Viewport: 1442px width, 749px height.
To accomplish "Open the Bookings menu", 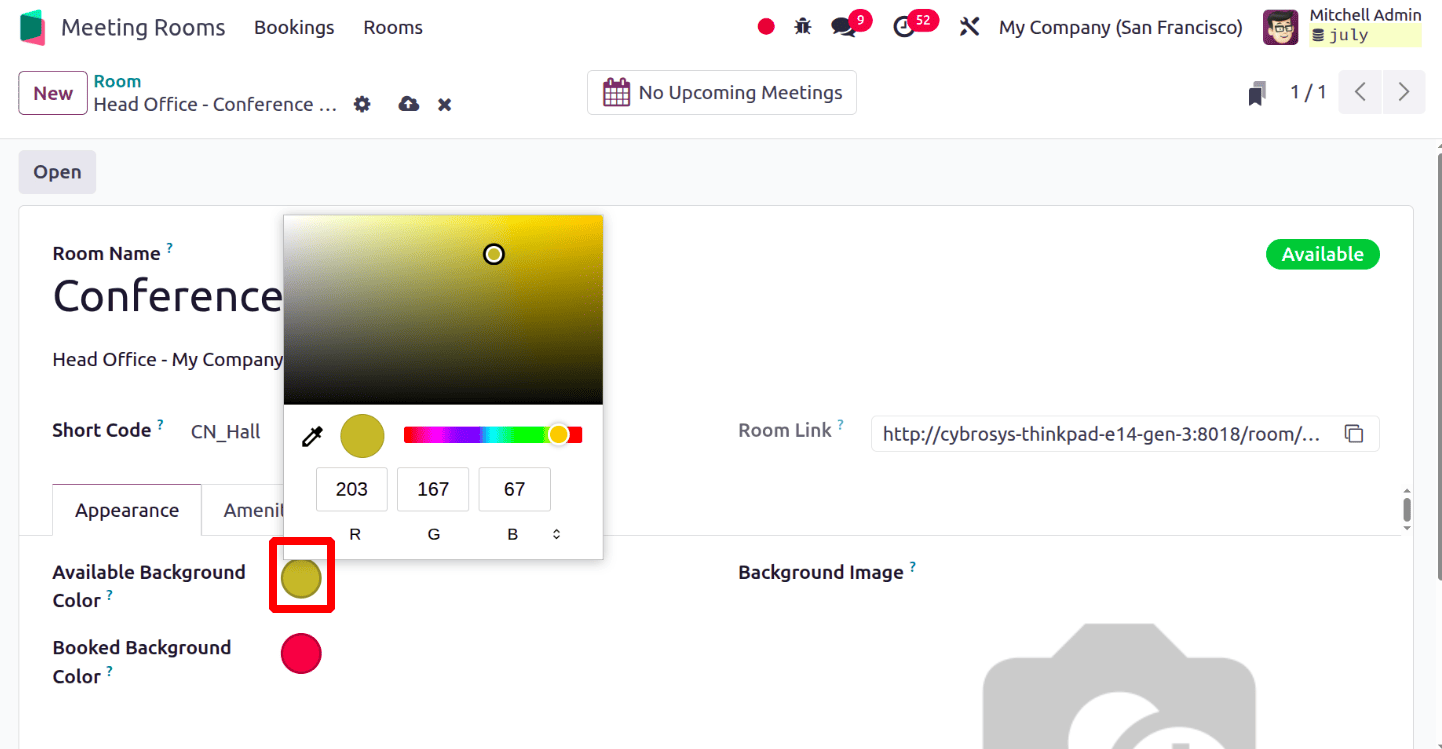I will coord(294,27).
